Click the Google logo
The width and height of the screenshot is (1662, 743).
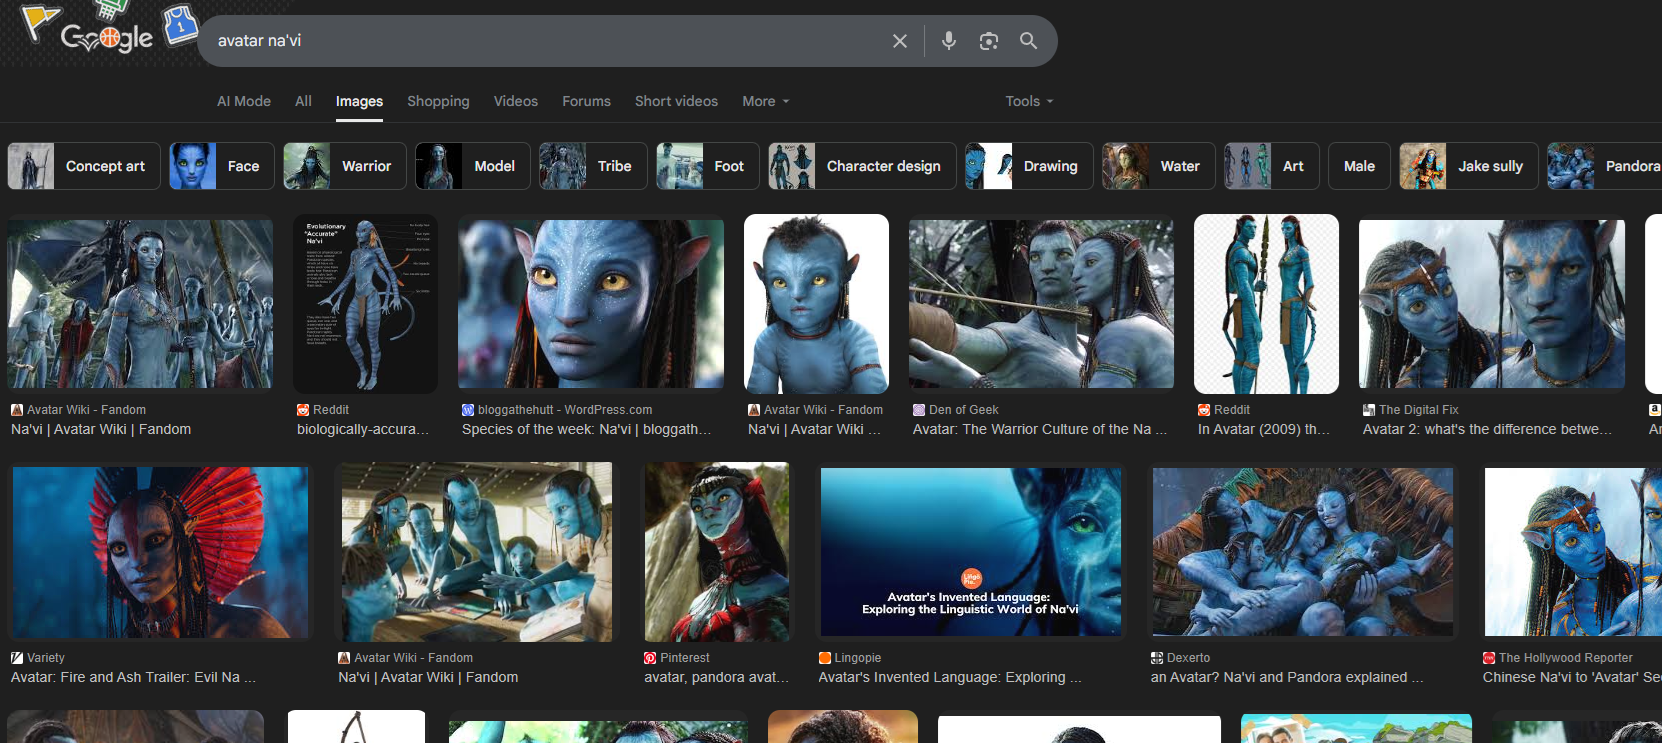click(x=107, y=38)
